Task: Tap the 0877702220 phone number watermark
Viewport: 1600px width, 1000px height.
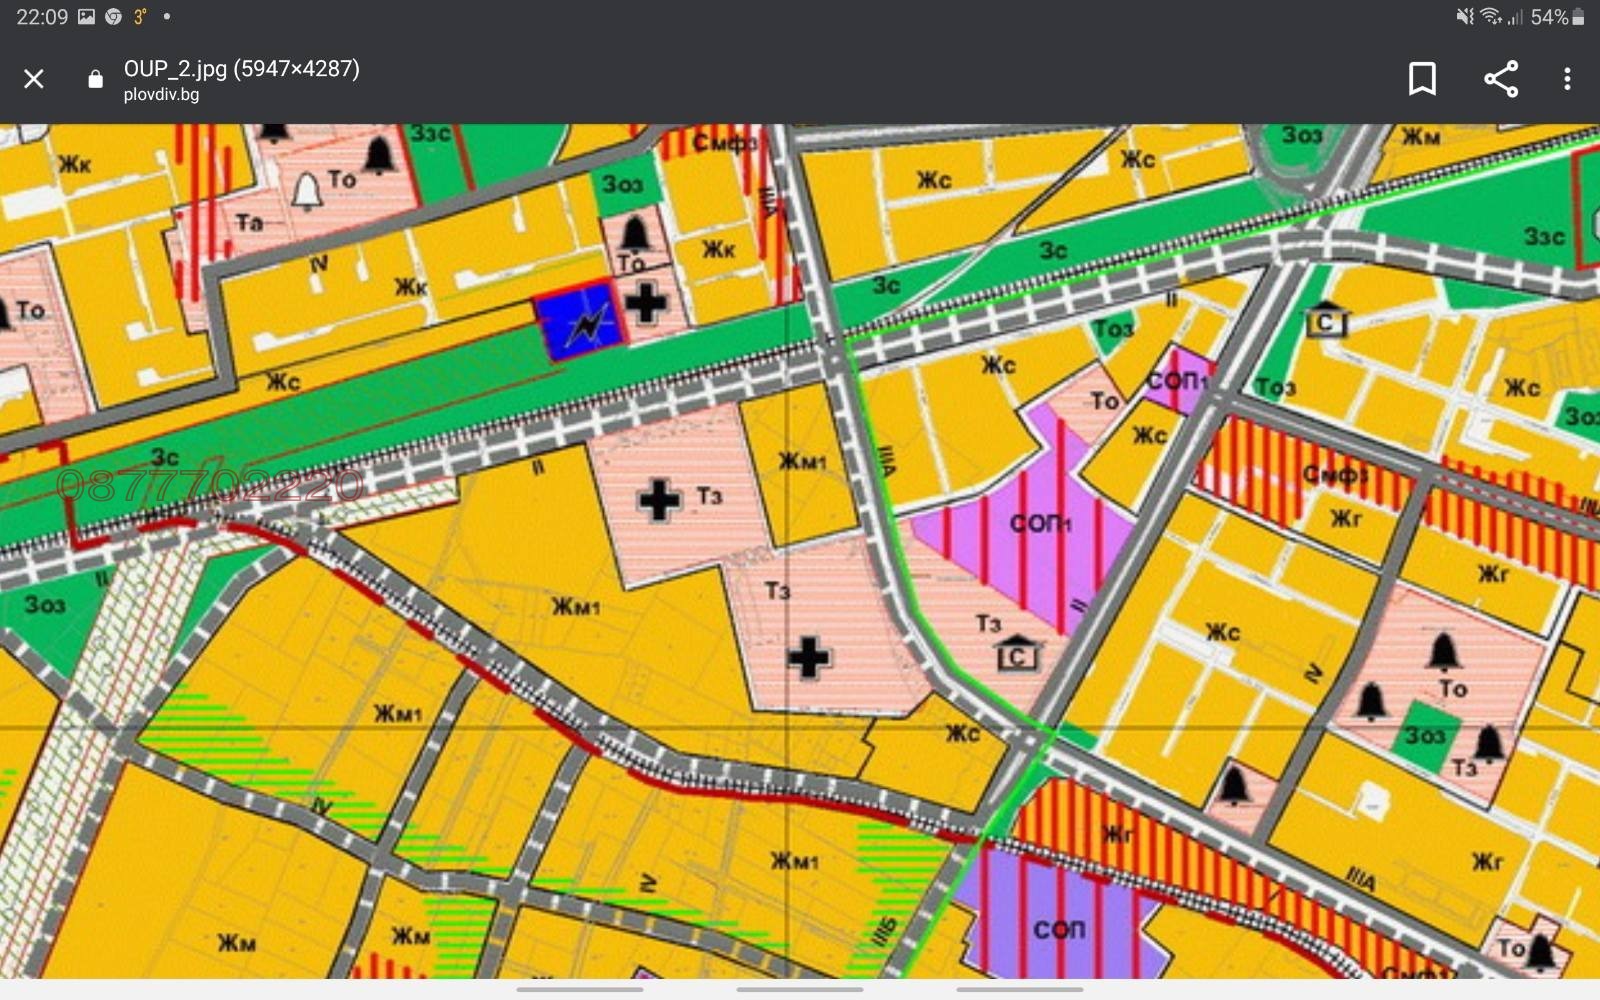Action: (210, 486)
